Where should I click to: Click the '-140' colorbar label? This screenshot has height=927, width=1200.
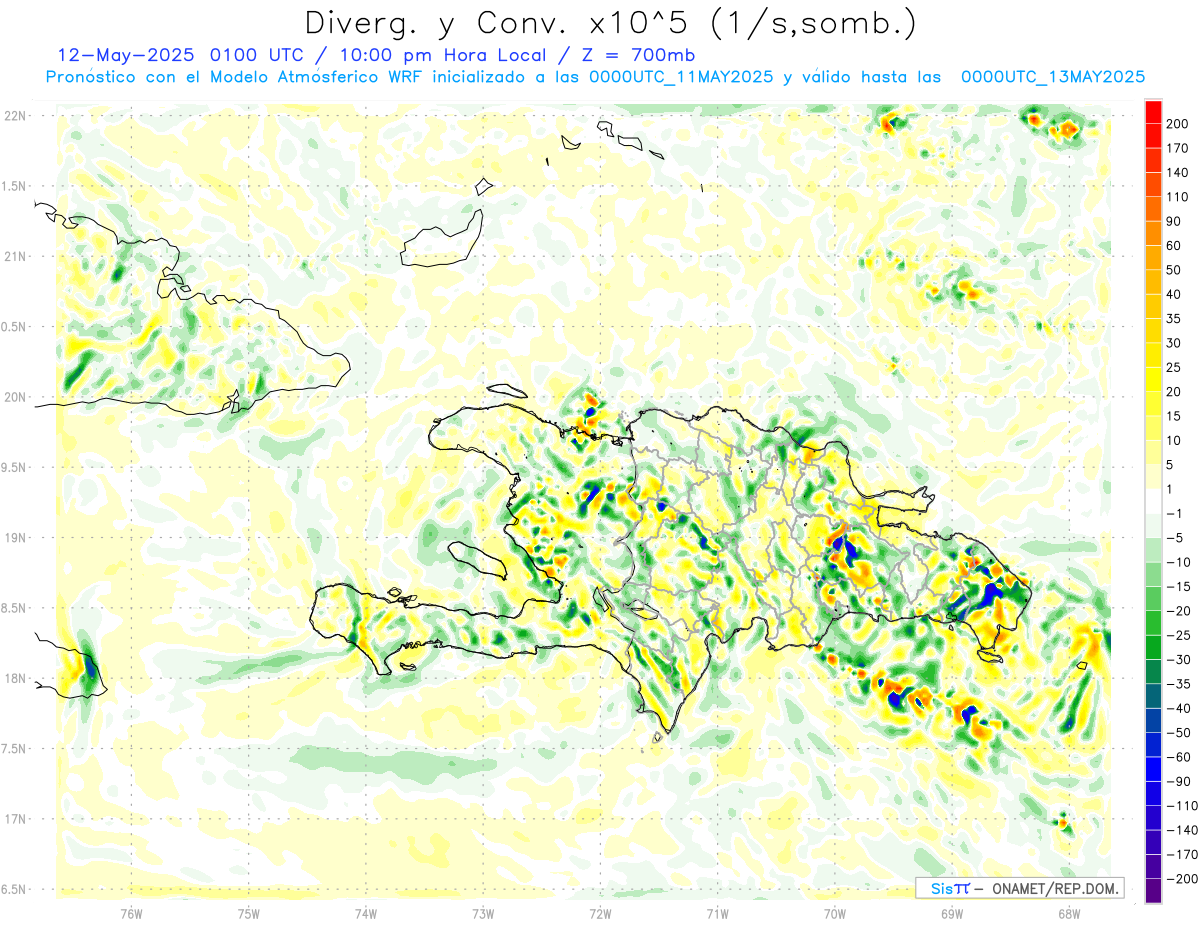click(1182, 829)
